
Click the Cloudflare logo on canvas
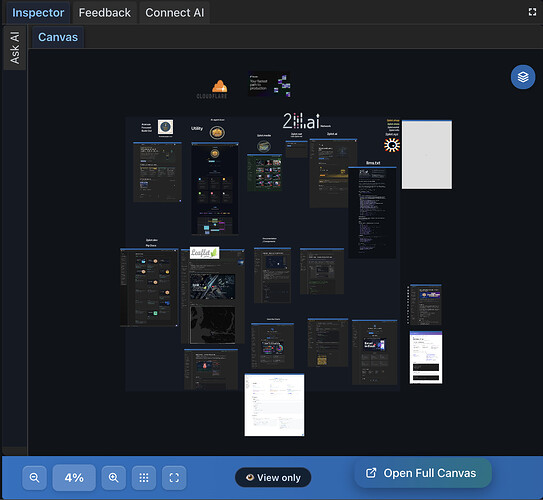(x=212, y=89)
